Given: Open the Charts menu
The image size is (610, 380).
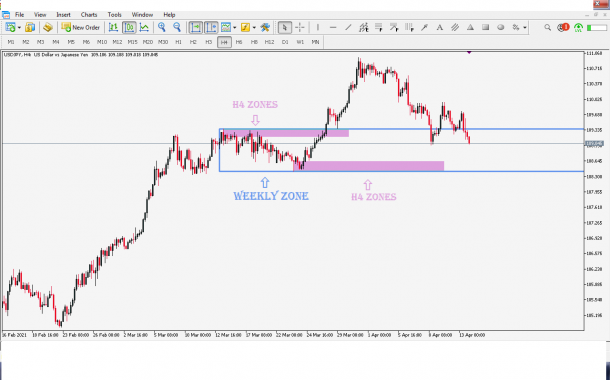Looking at the screenshot, I should (x=89, y=15).
